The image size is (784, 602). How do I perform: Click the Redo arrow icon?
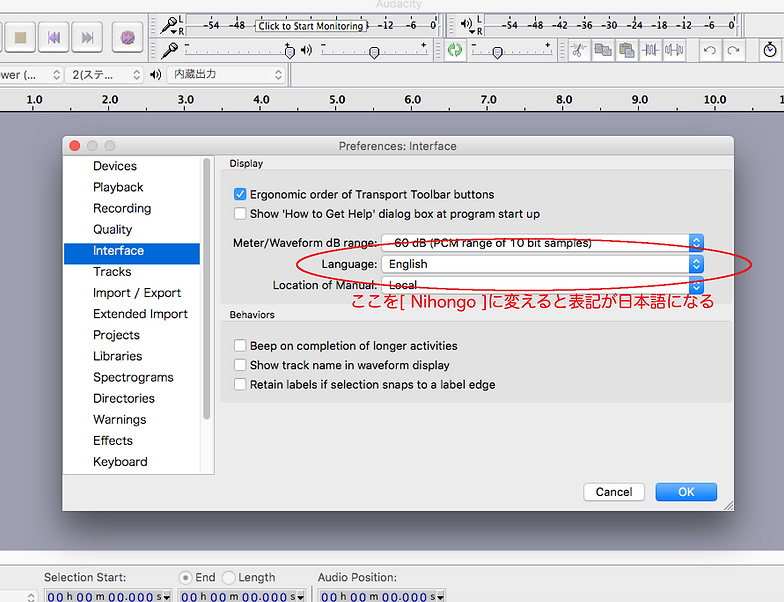[x=733, y=50]
